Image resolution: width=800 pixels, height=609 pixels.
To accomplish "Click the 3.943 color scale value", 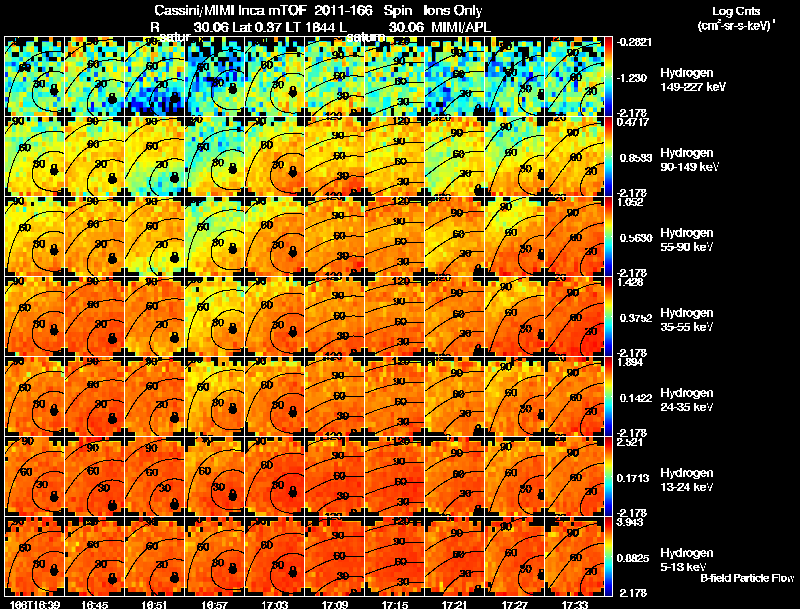I will [630, 522].
